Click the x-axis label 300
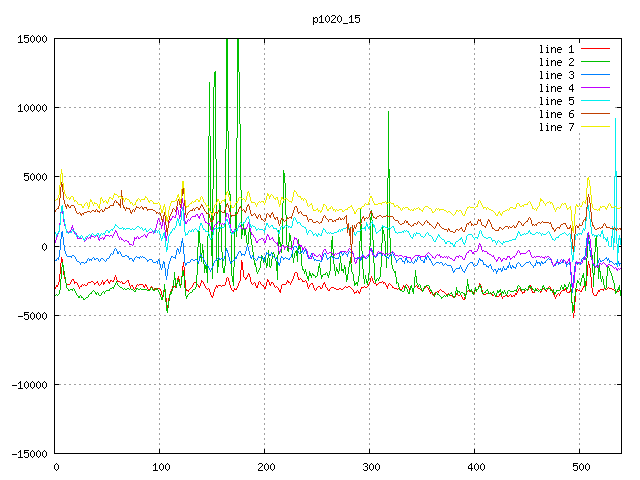This screenshot has height=480, width=640. pos(371,467)
